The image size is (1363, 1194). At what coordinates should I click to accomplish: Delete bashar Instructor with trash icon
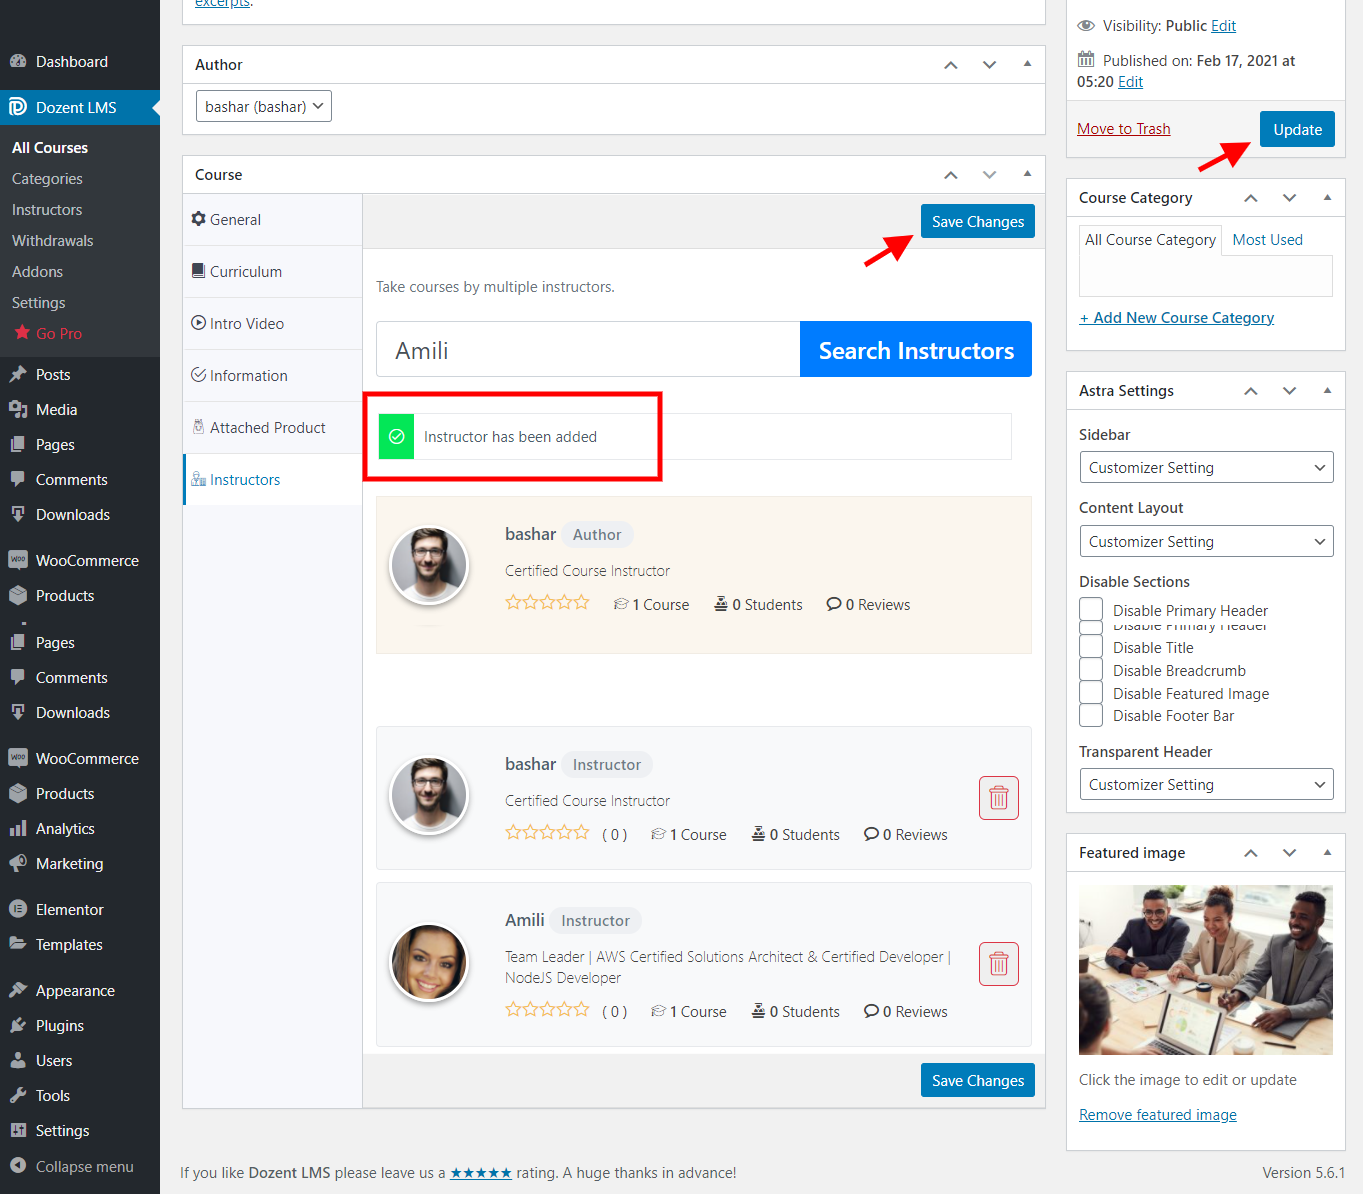click(x=999, y=798)
